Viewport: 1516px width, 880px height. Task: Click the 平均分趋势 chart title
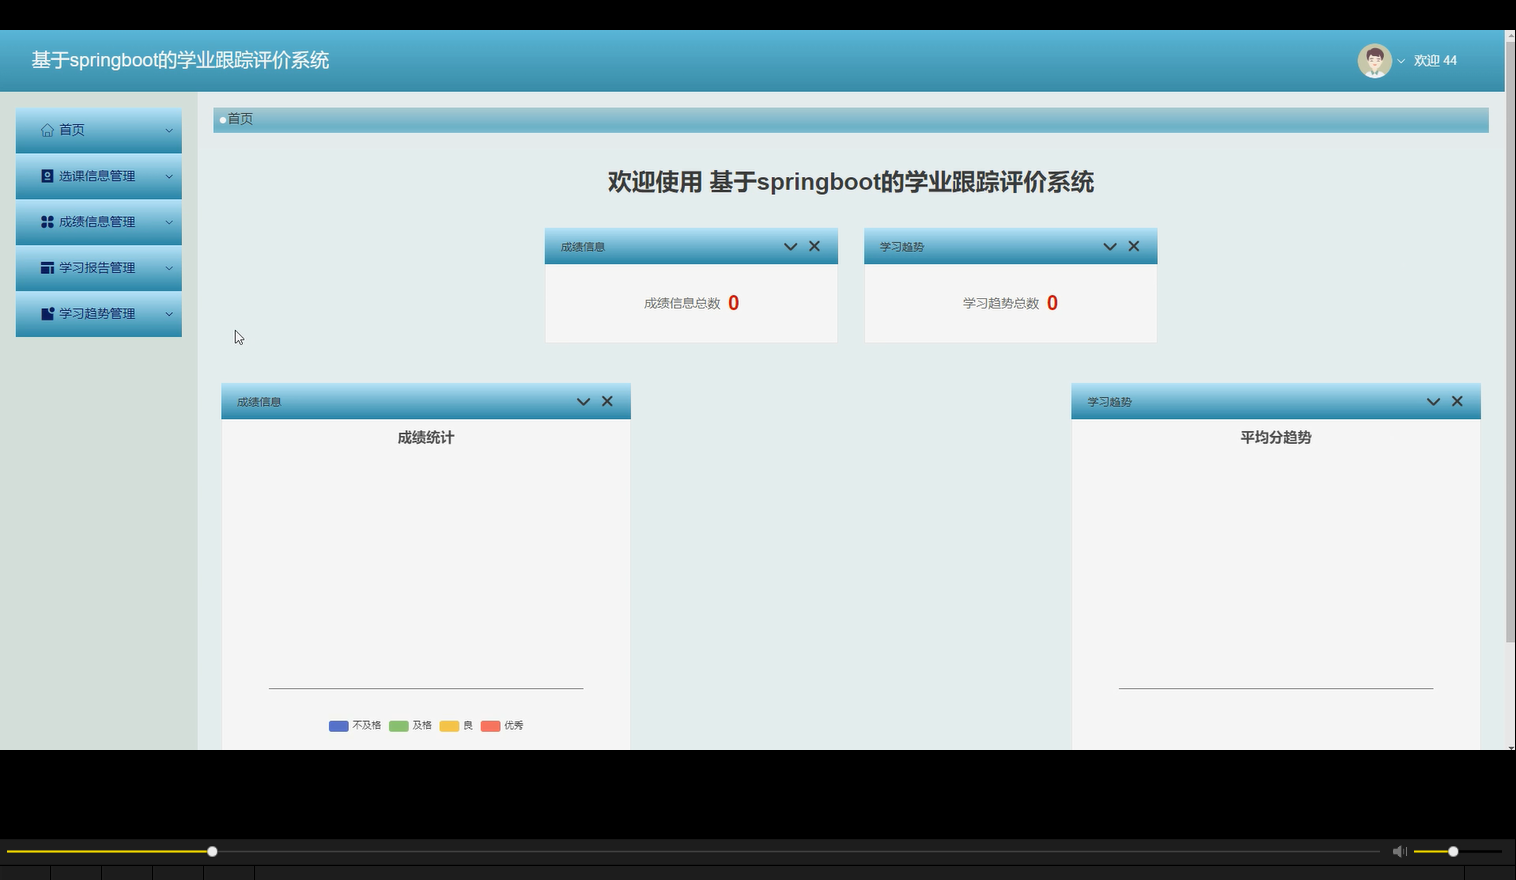point(1276,437)
